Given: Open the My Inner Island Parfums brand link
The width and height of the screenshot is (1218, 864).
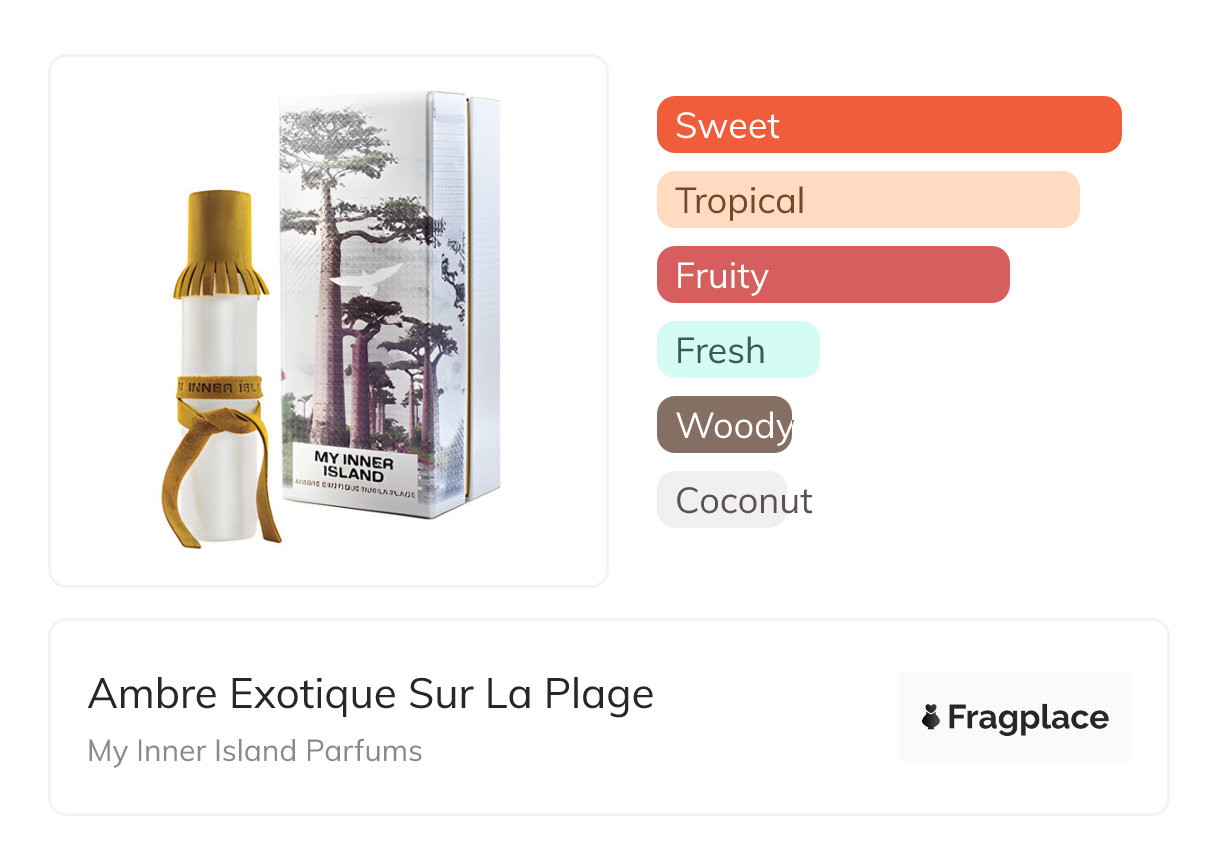Looking at the screenshot, I should pos(255,751).
